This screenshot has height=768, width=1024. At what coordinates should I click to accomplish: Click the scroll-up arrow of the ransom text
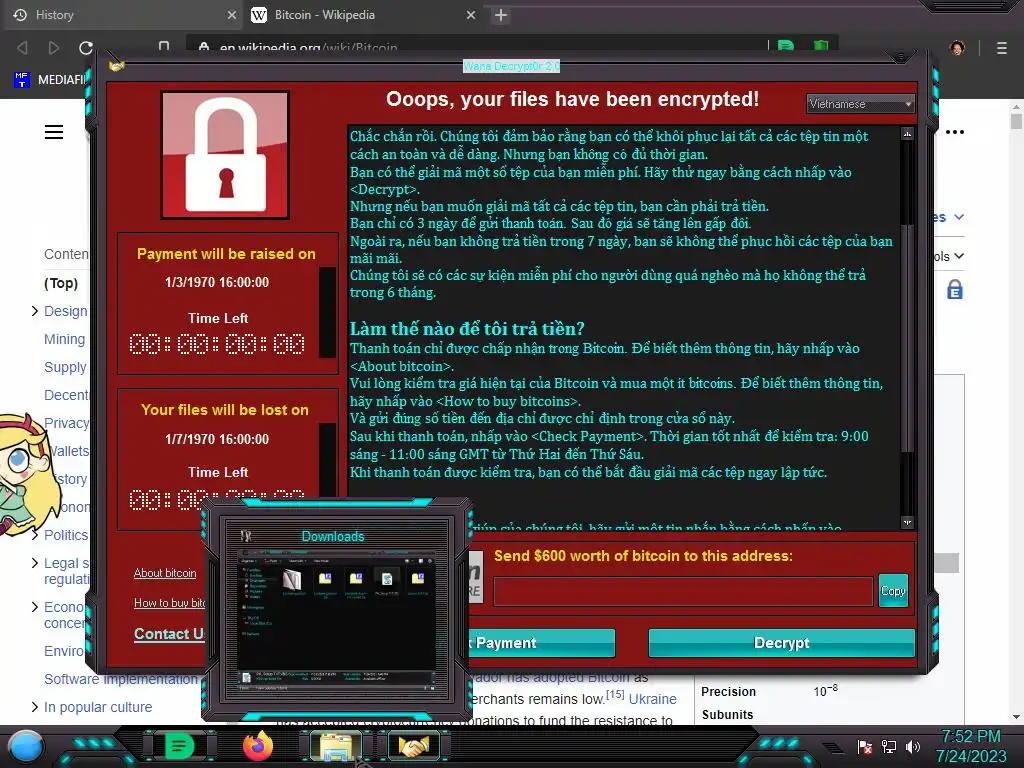907,133
